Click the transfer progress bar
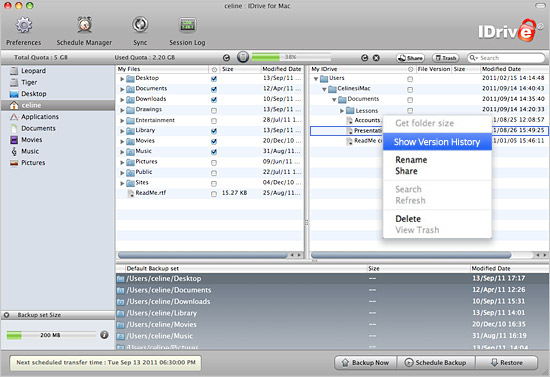 tap(291, 57)
